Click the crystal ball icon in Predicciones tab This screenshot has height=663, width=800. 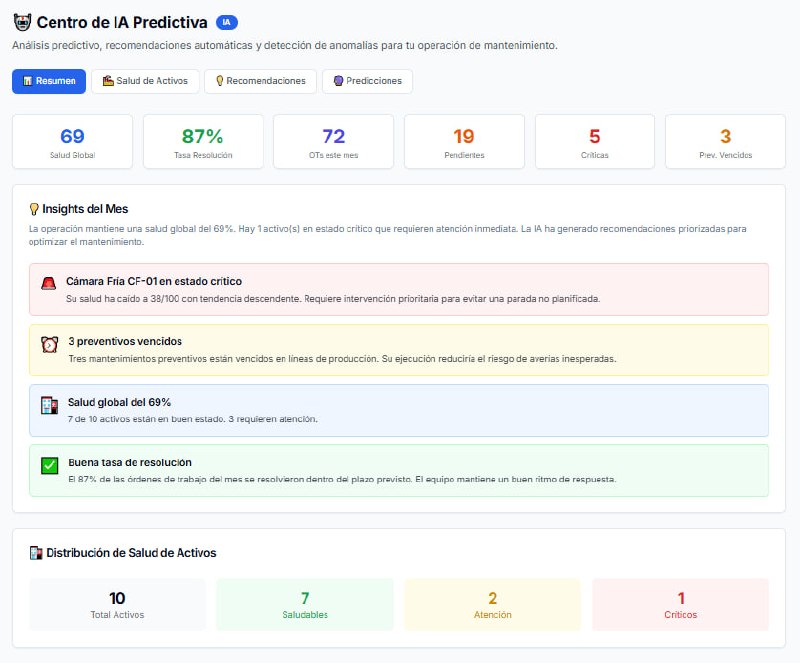[338, 81]
